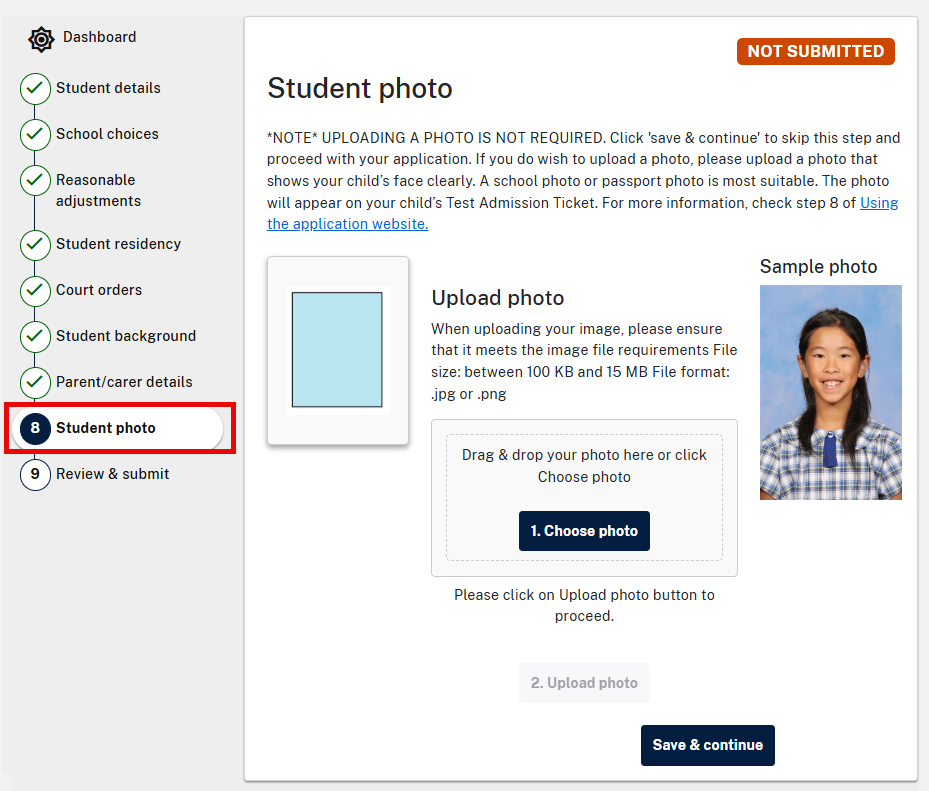Click the School choices checkmark icon

pos(35,134)
